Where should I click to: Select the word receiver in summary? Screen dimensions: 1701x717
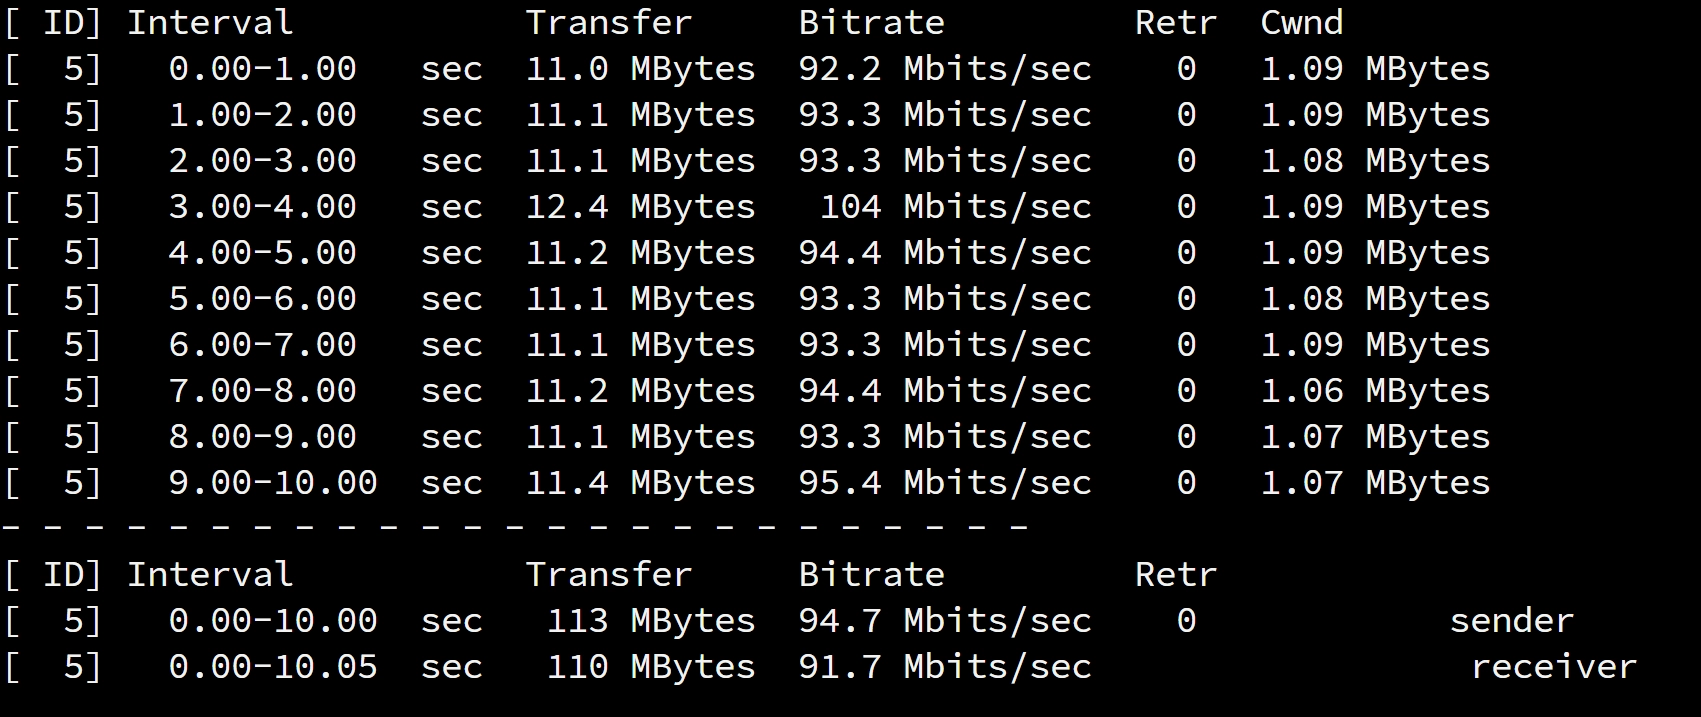coord(1554,666)
